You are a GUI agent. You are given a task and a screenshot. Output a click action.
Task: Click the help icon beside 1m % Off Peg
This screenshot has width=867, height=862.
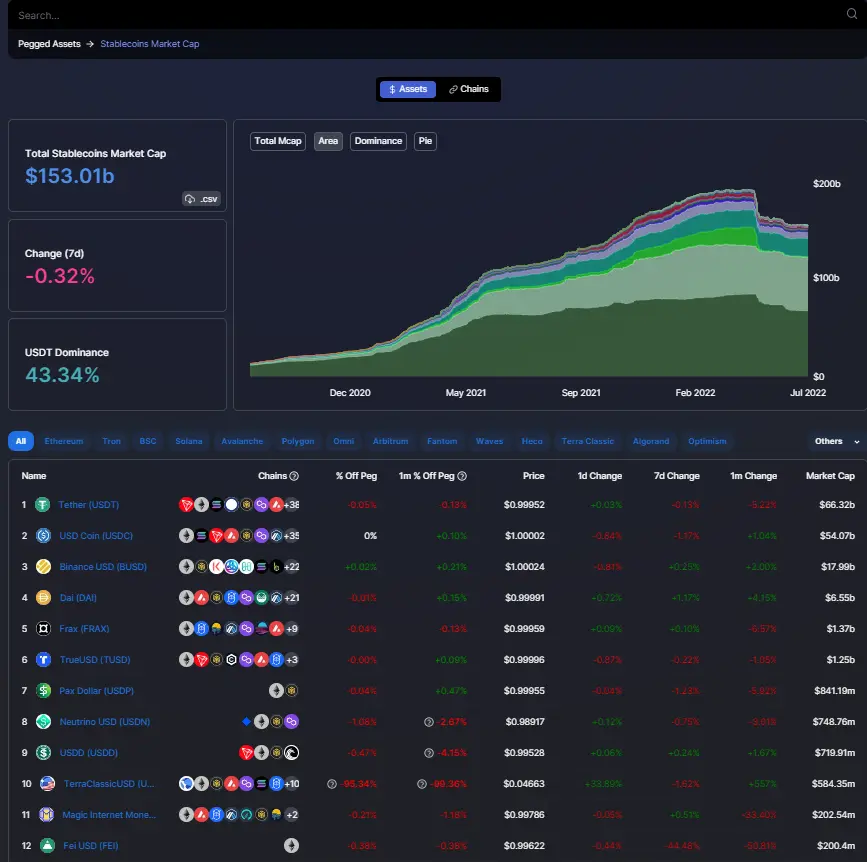click(x=462, y=476)
